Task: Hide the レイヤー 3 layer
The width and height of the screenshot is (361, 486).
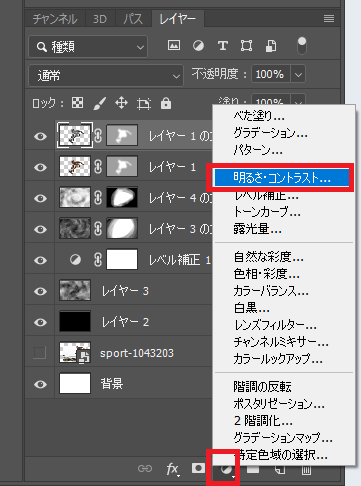Action: click(x=40, y=291)
